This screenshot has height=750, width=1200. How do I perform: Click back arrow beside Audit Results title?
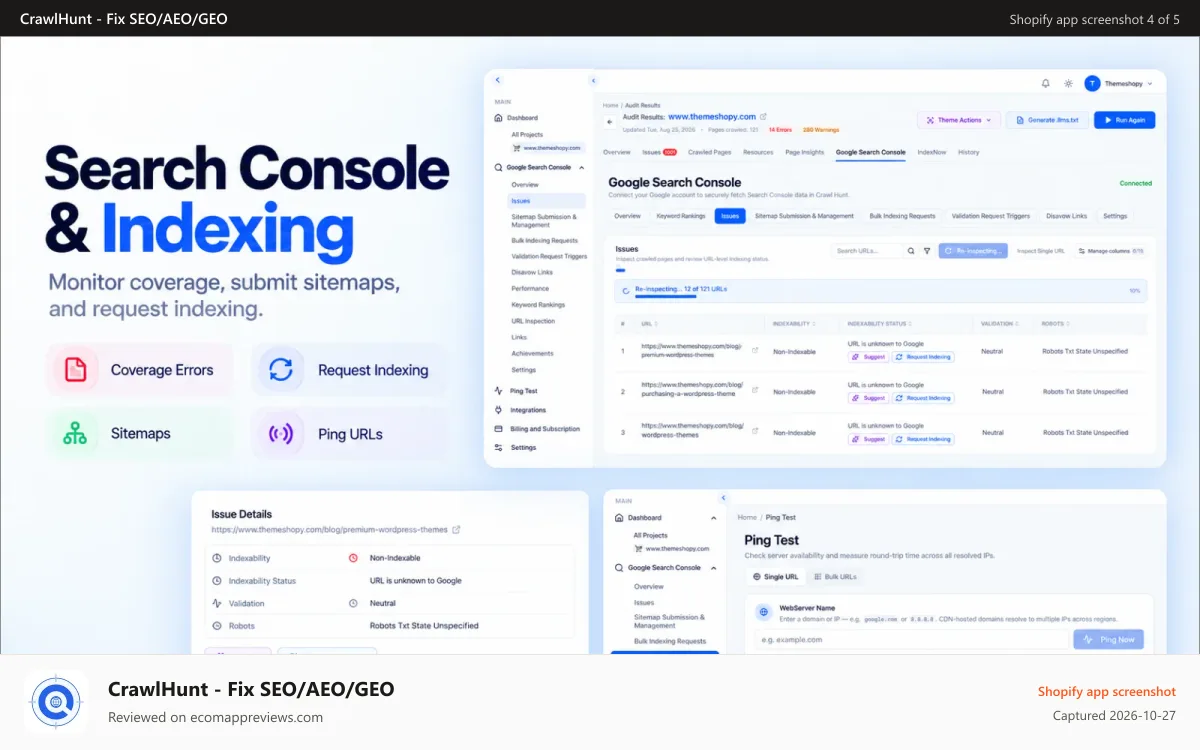coord(610,121)
